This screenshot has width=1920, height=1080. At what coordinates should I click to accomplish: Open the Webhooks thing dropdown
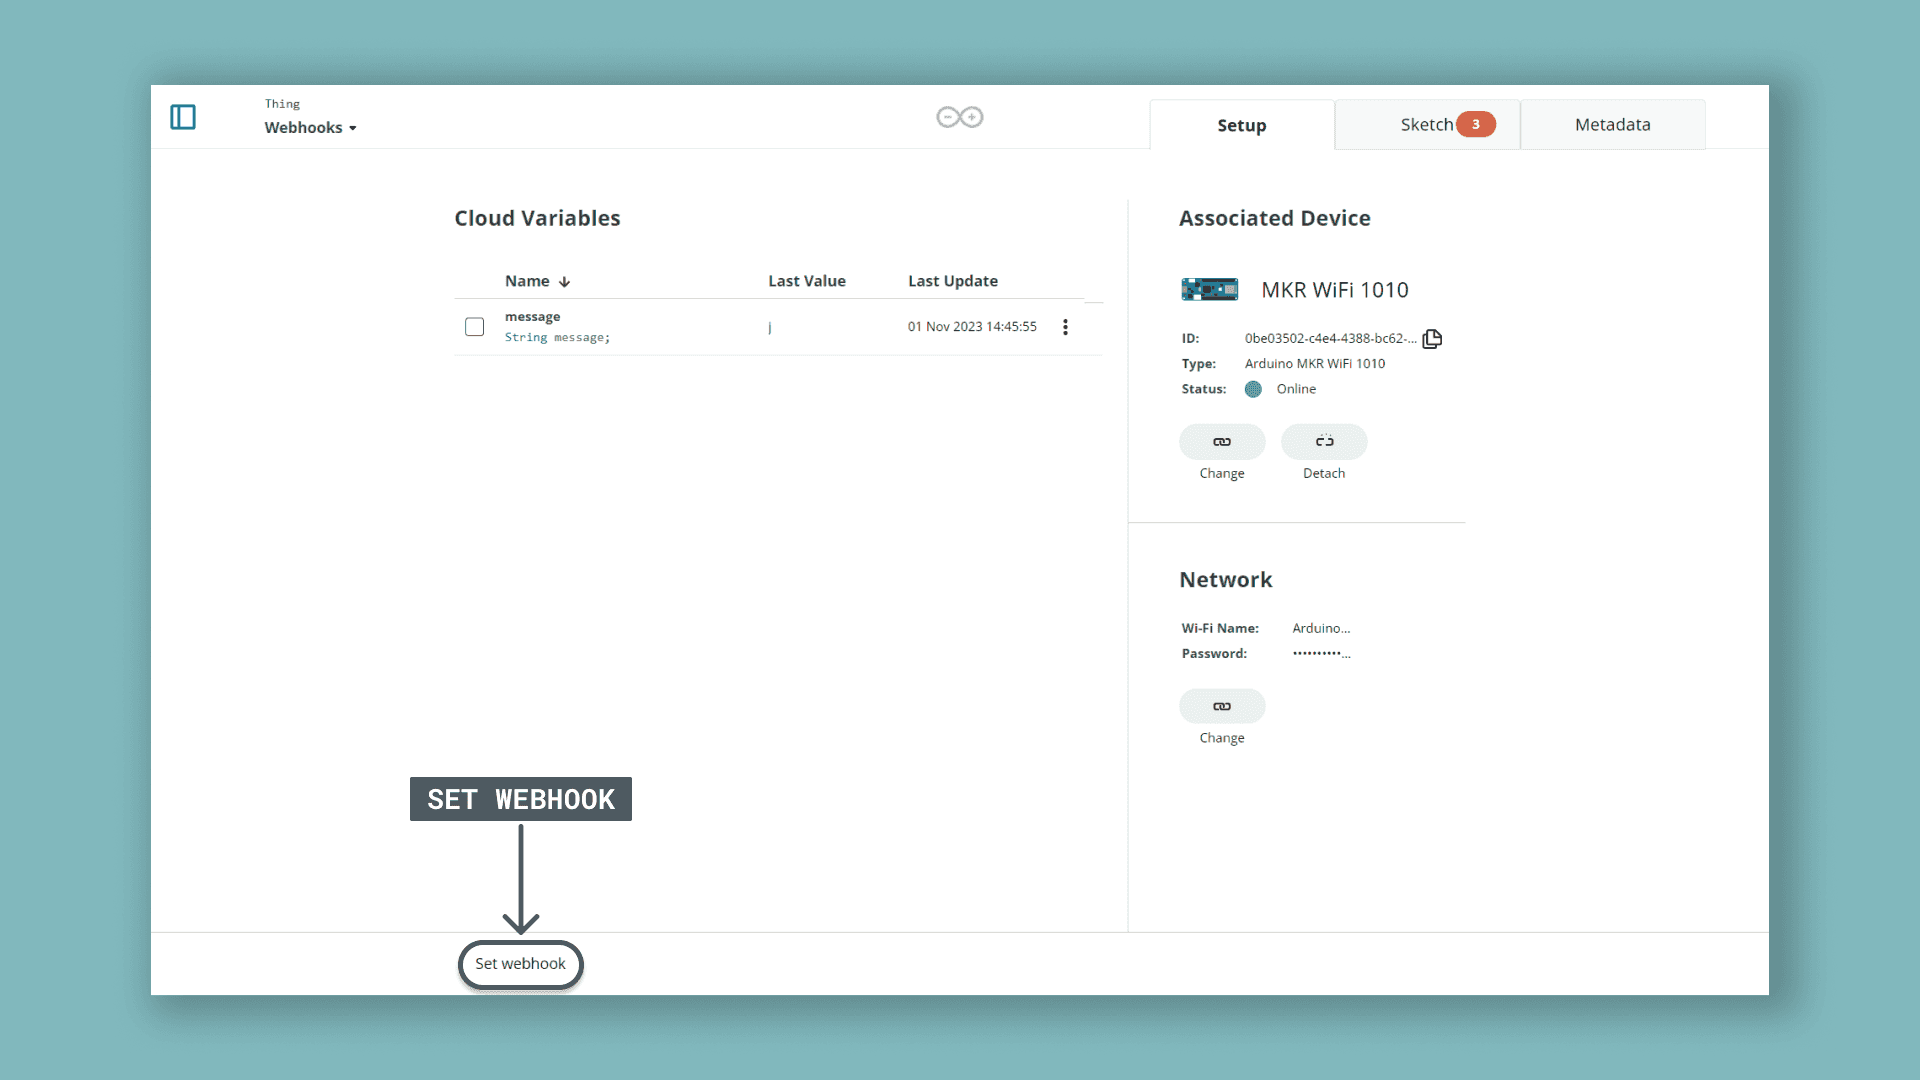(x=310, y=128)
